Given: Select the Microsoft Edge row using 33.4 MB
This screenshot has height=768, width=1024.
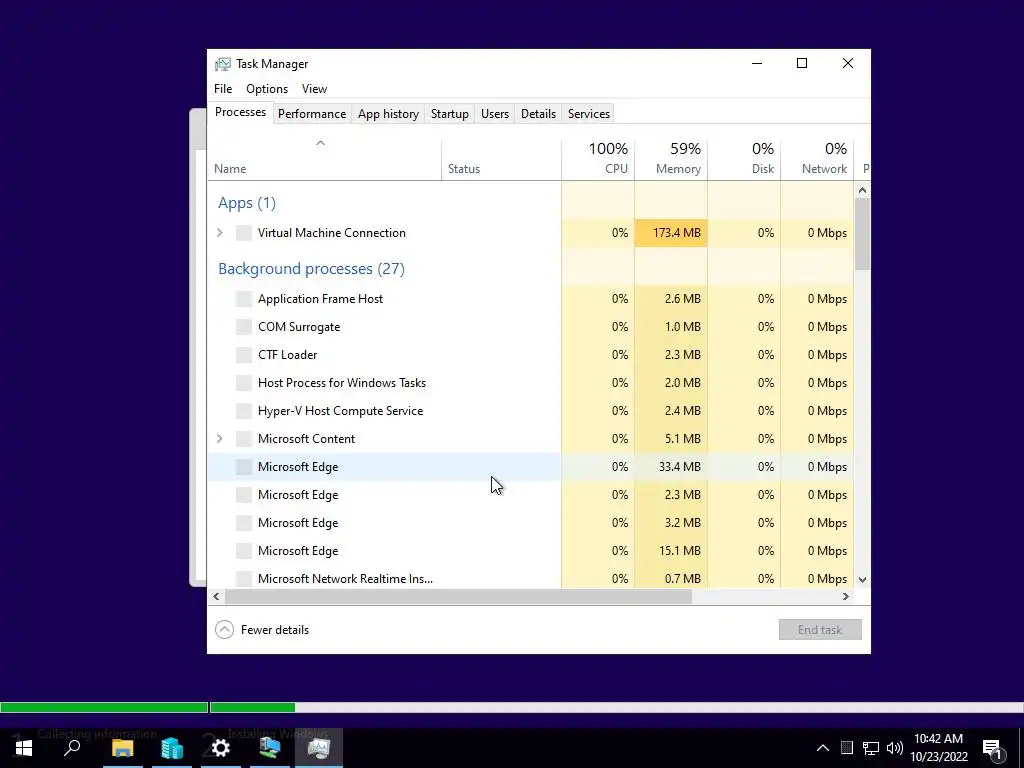Looking at the screenshot, I should pos(530,467).
